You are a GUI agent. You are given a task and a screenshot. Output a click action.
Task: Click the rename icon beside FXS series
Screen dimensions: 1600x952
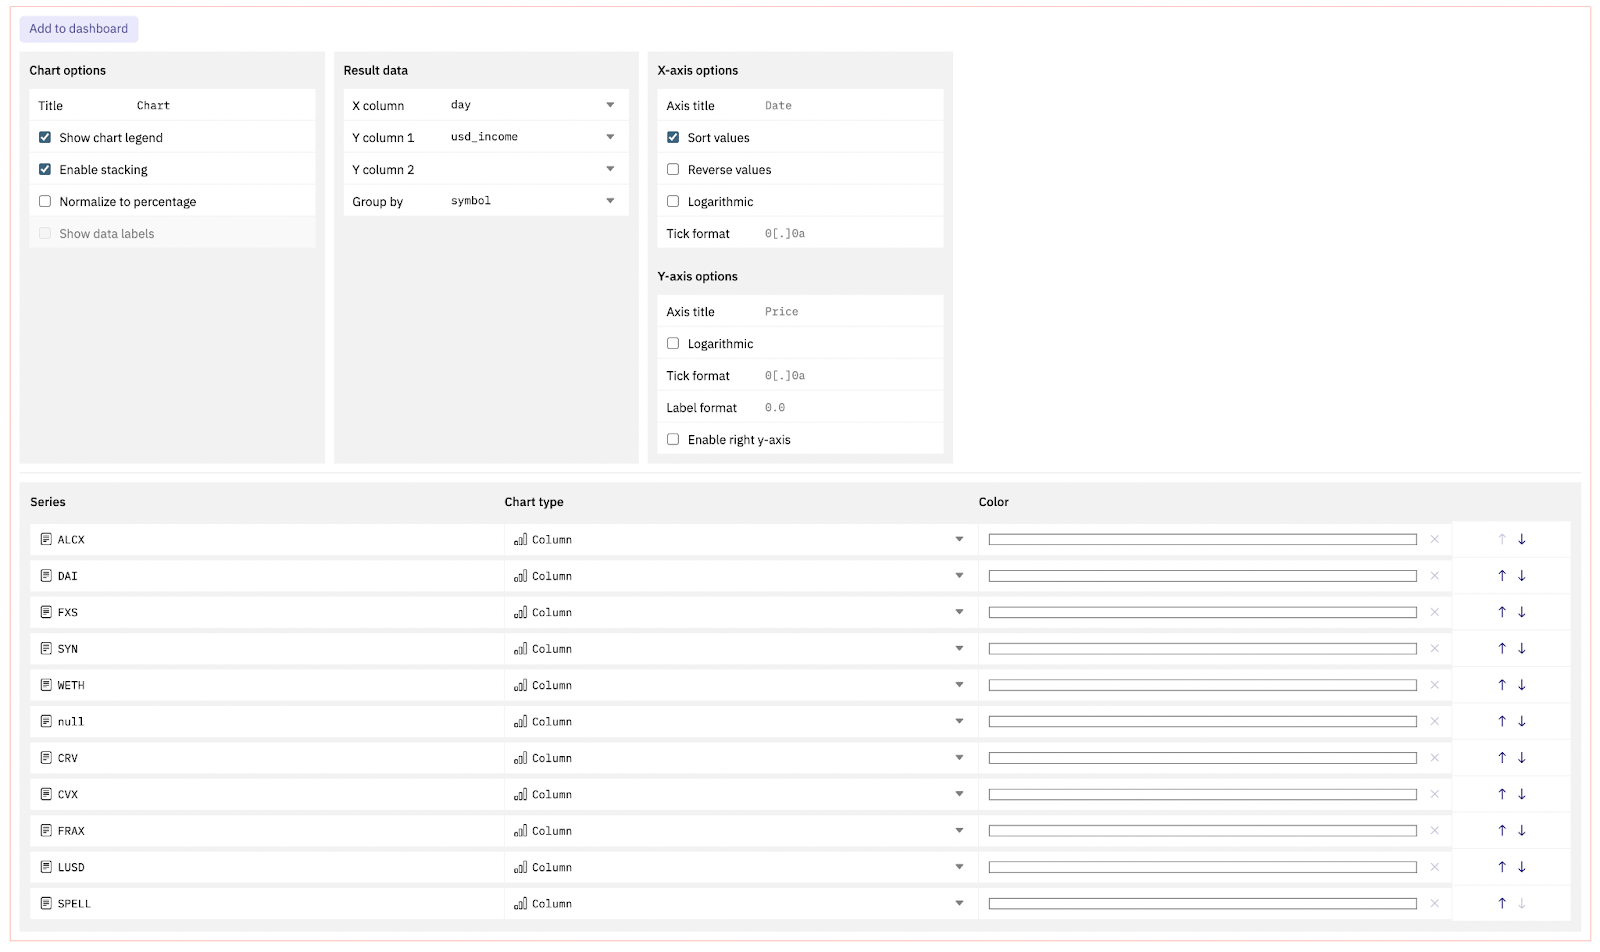point(46,612)
